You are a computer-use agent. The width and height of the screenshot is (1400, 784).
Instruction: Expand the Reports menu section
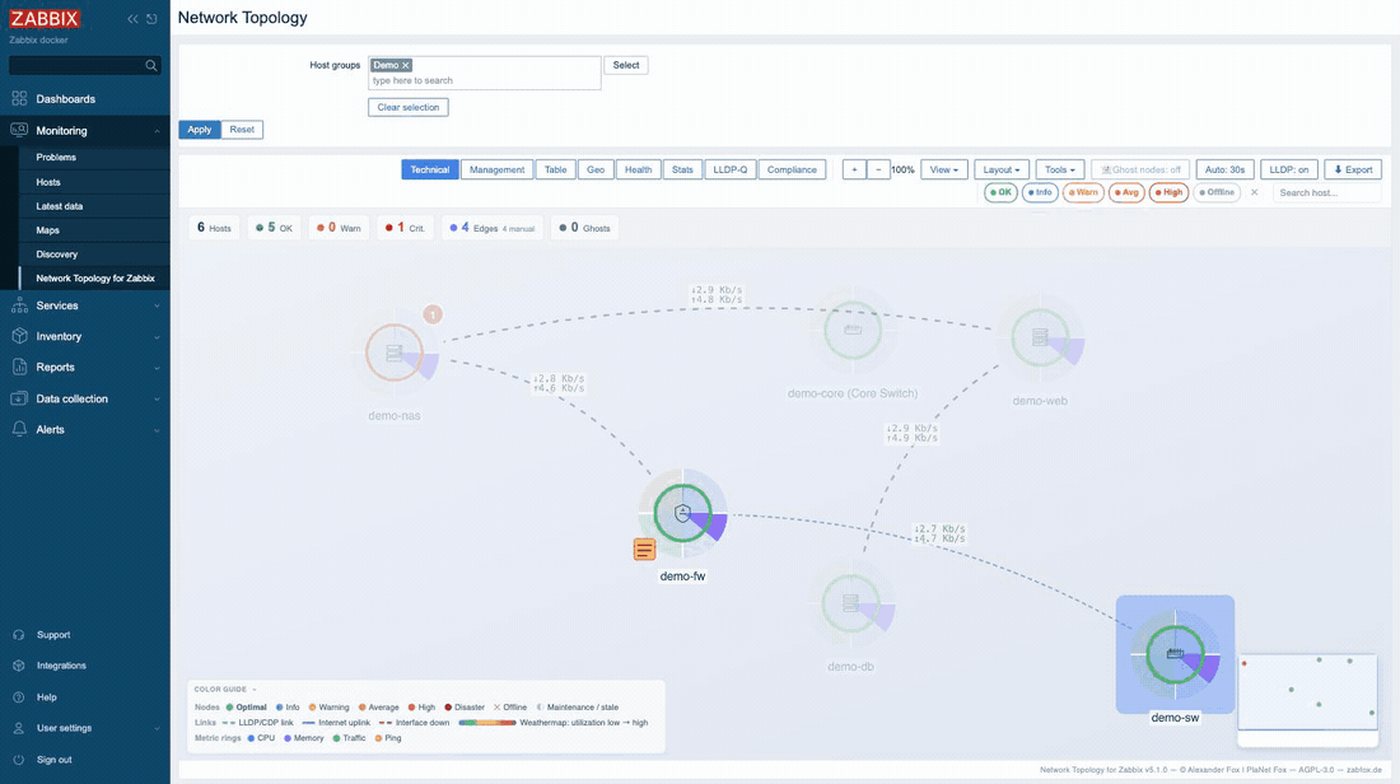coord(85,367)
